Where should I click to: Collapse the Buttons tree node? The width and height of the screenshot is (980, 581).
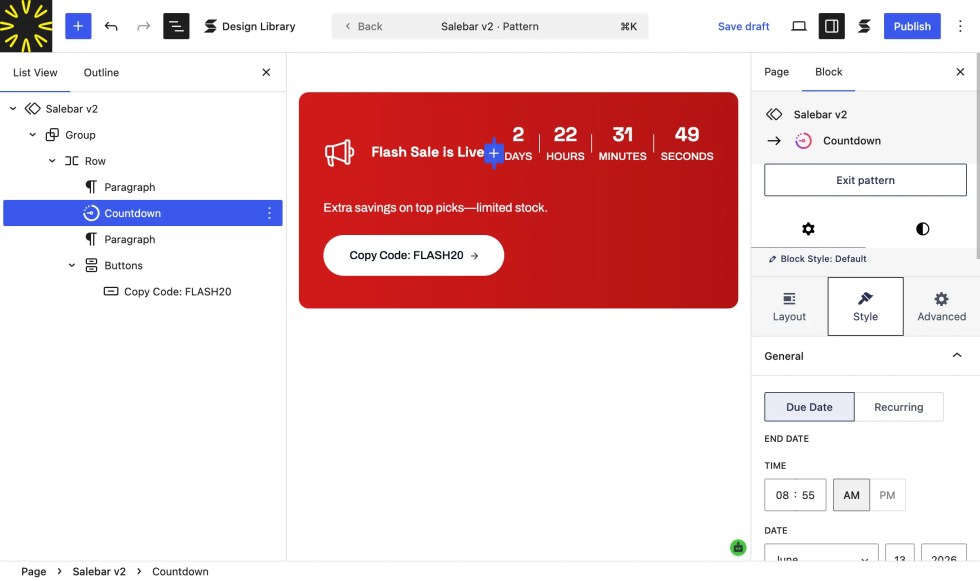(x=72, y=266)
